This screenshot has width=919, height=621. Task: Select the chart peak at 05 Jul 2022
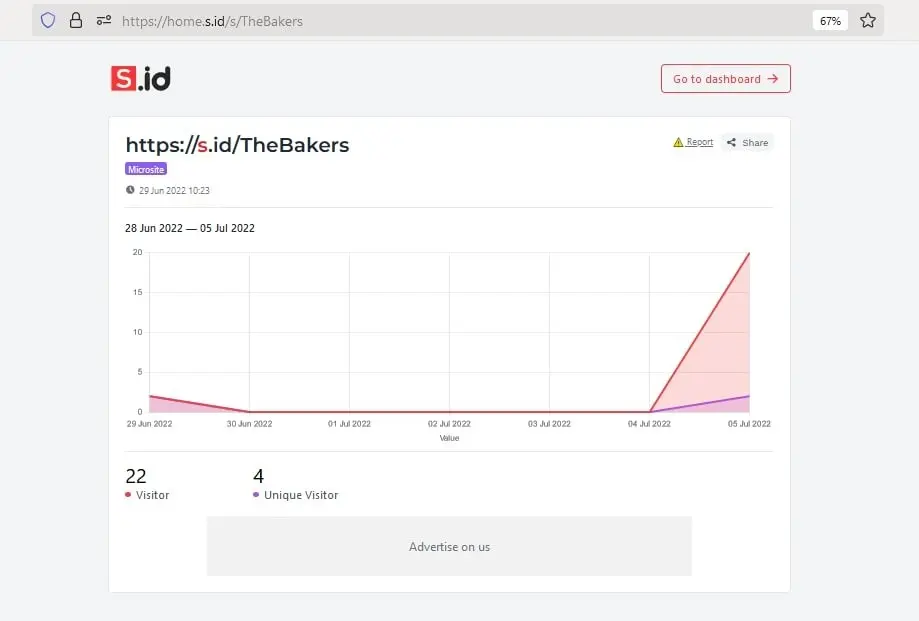click(749, 253)
